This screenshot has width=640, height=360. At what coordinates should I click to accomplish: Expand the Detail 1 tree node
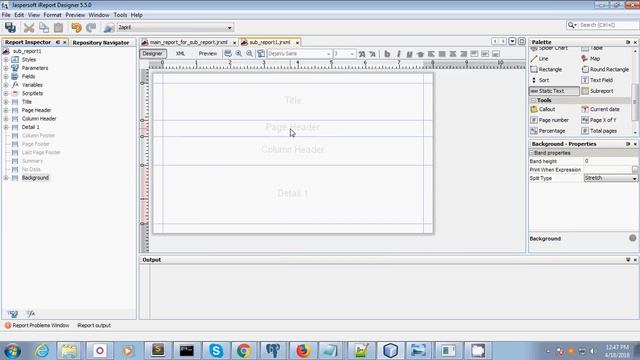(x=6, y=127)
